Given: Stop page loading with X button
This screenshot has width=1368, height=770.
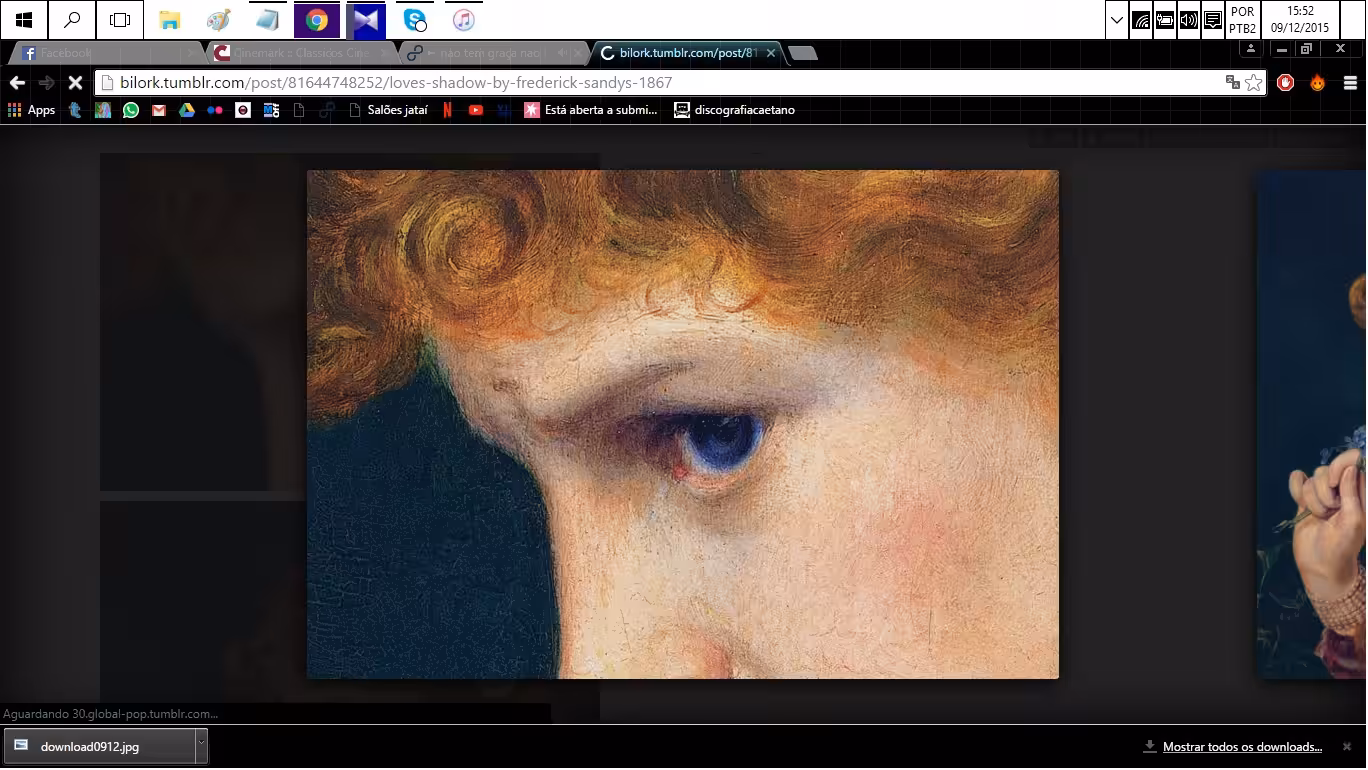Looking at the screenshot, I should [75, 83].
